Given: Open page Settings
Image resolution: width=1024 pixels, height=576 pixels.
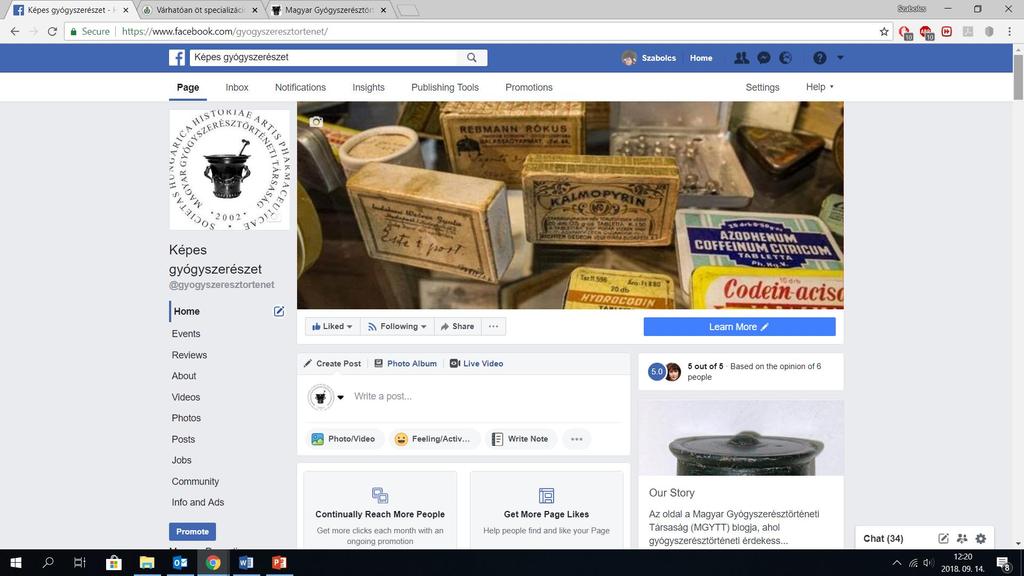Looking at the screenshot, I should tap(762, 88).
